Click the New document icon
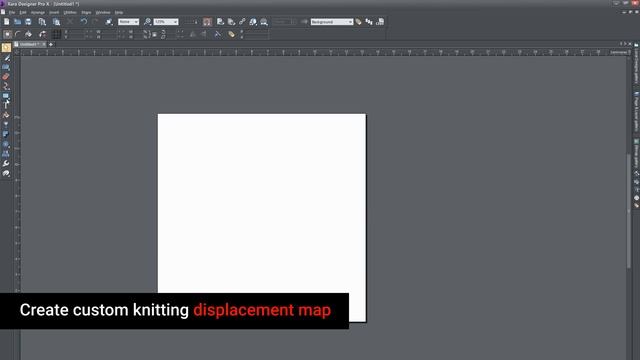 pos(7,22)
